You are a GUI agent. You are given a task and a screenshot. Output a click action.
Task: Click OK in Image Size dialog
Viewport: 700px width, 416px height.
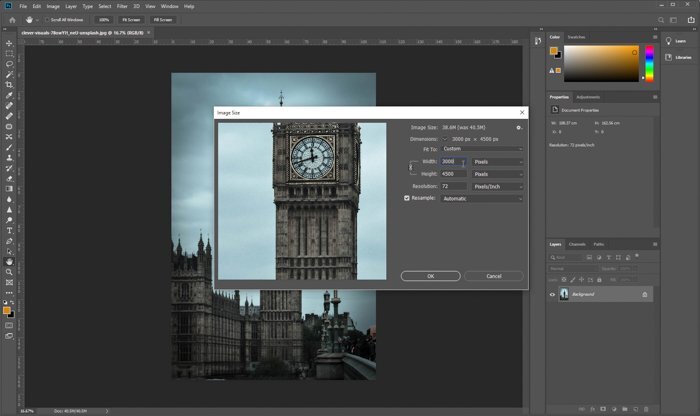tap(431, 276)
